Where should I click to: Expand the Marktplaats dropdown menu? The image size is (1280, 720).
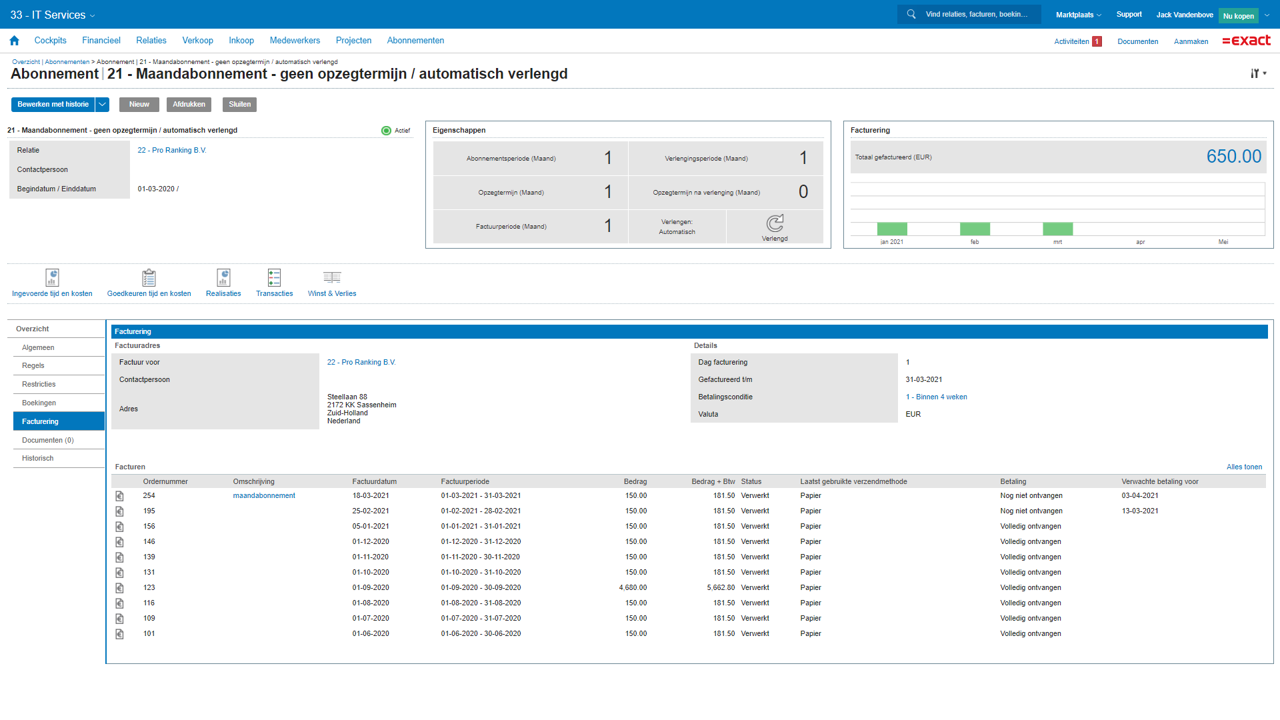[1078, 15]
